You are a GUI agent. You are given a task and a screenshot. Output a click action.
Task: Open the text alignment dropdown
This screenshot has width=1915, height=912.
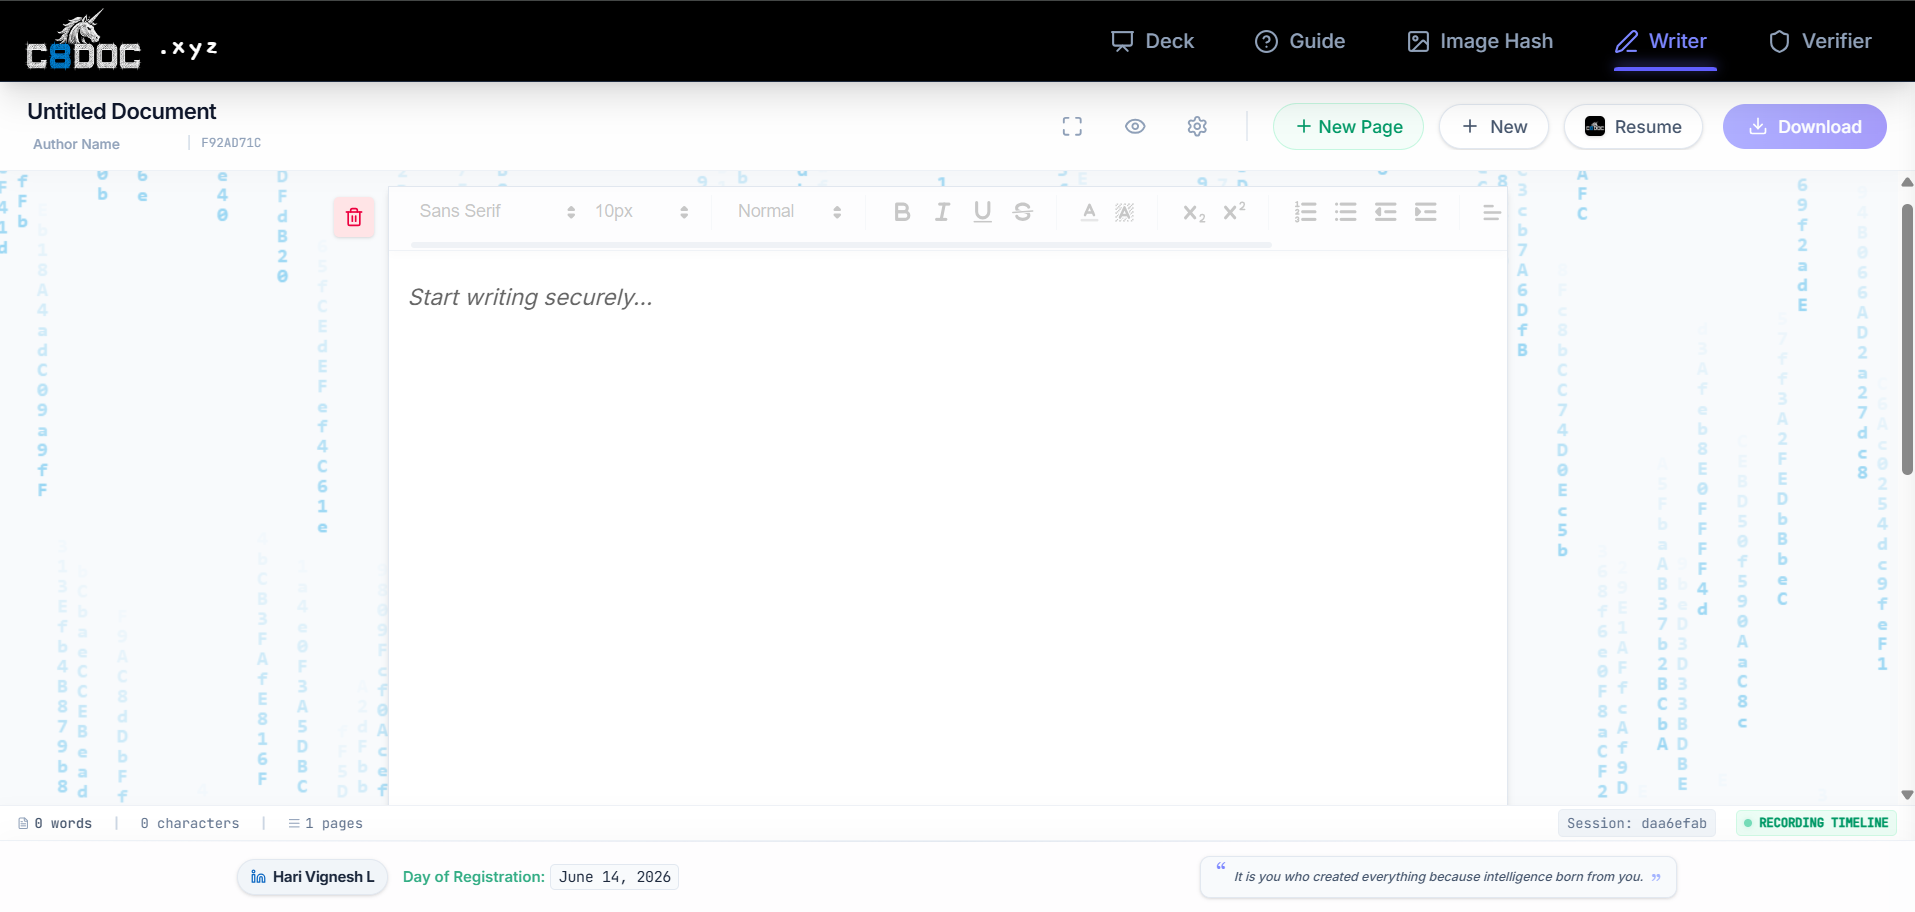coord(1491,211)
